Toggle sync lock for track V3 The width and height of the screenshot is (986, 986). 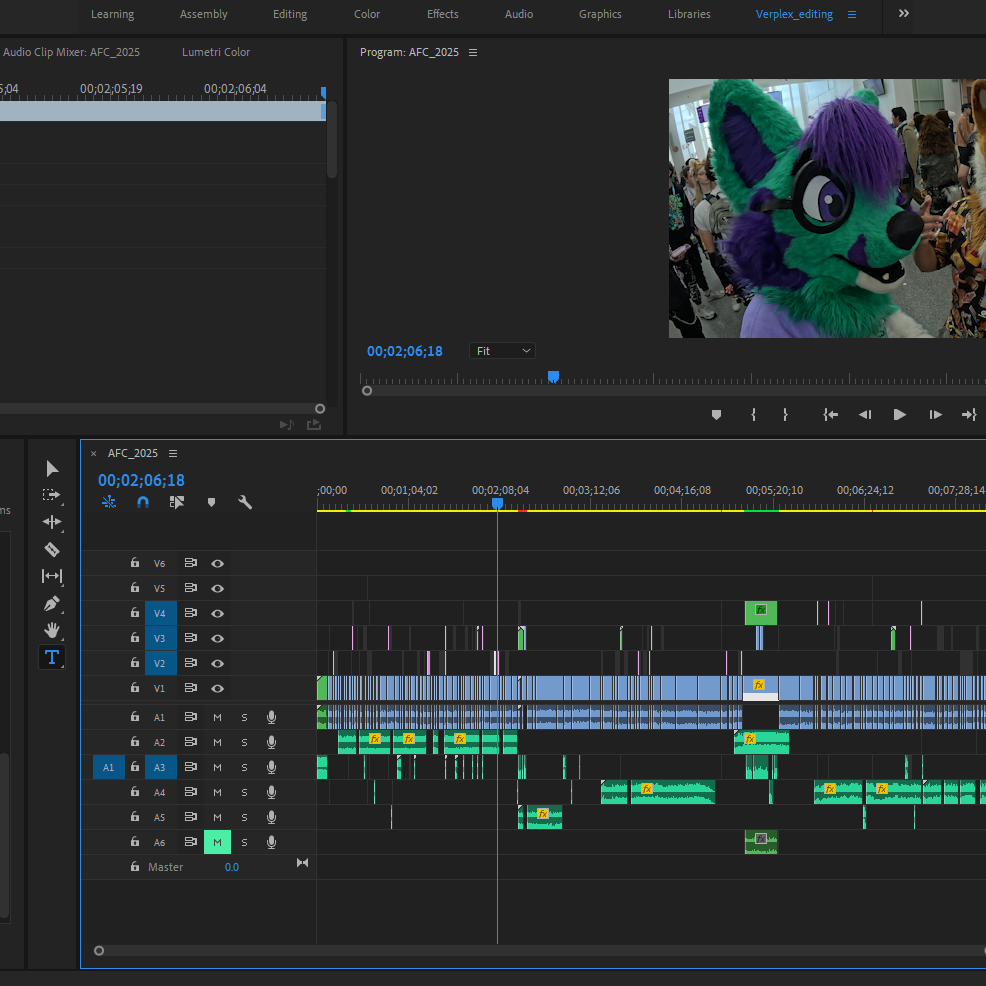(191, 638)
